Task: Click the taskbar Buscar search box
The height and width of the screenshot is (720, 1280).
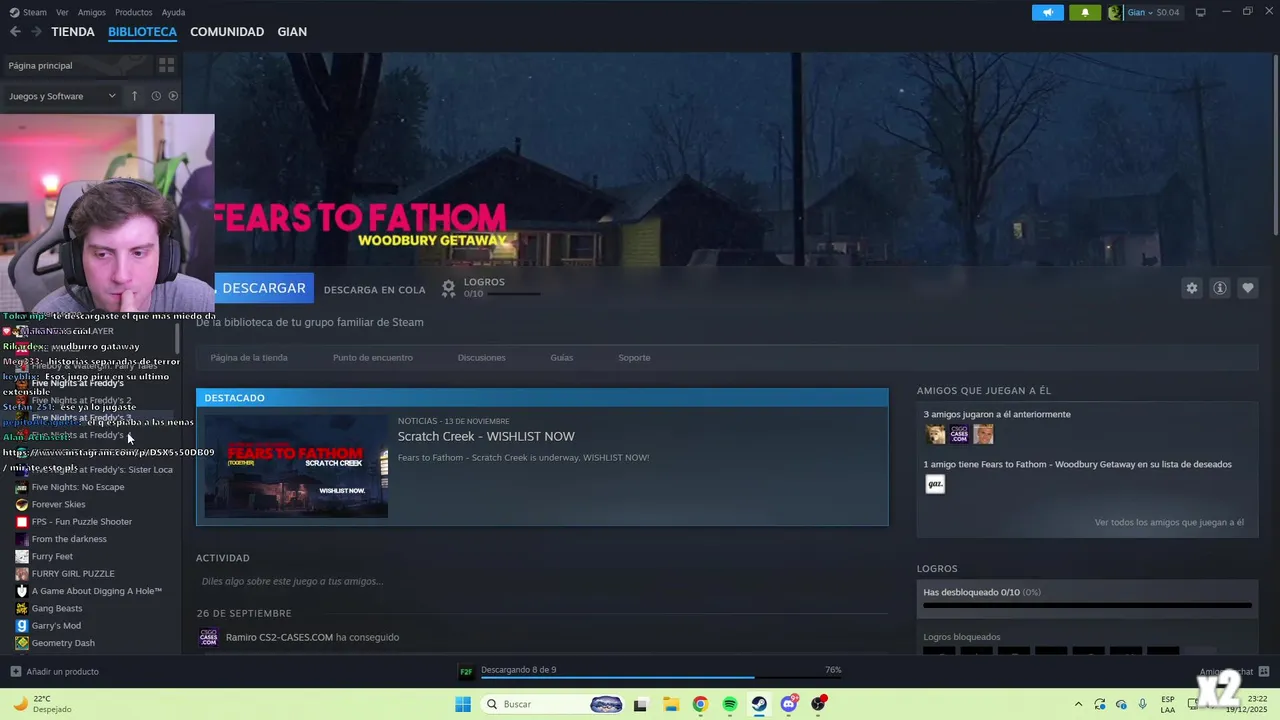Action: click(552, 704)
